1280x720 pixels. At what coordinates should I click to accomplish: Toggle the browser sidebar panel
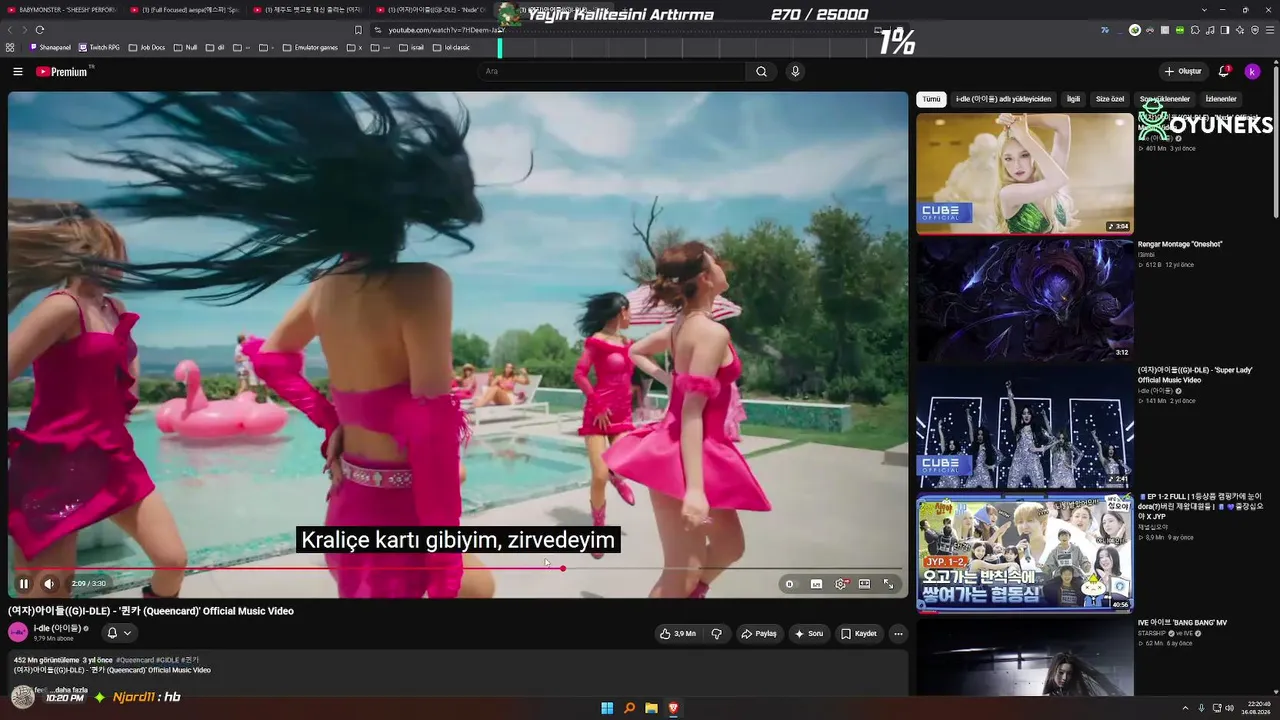coord(1225,30)
